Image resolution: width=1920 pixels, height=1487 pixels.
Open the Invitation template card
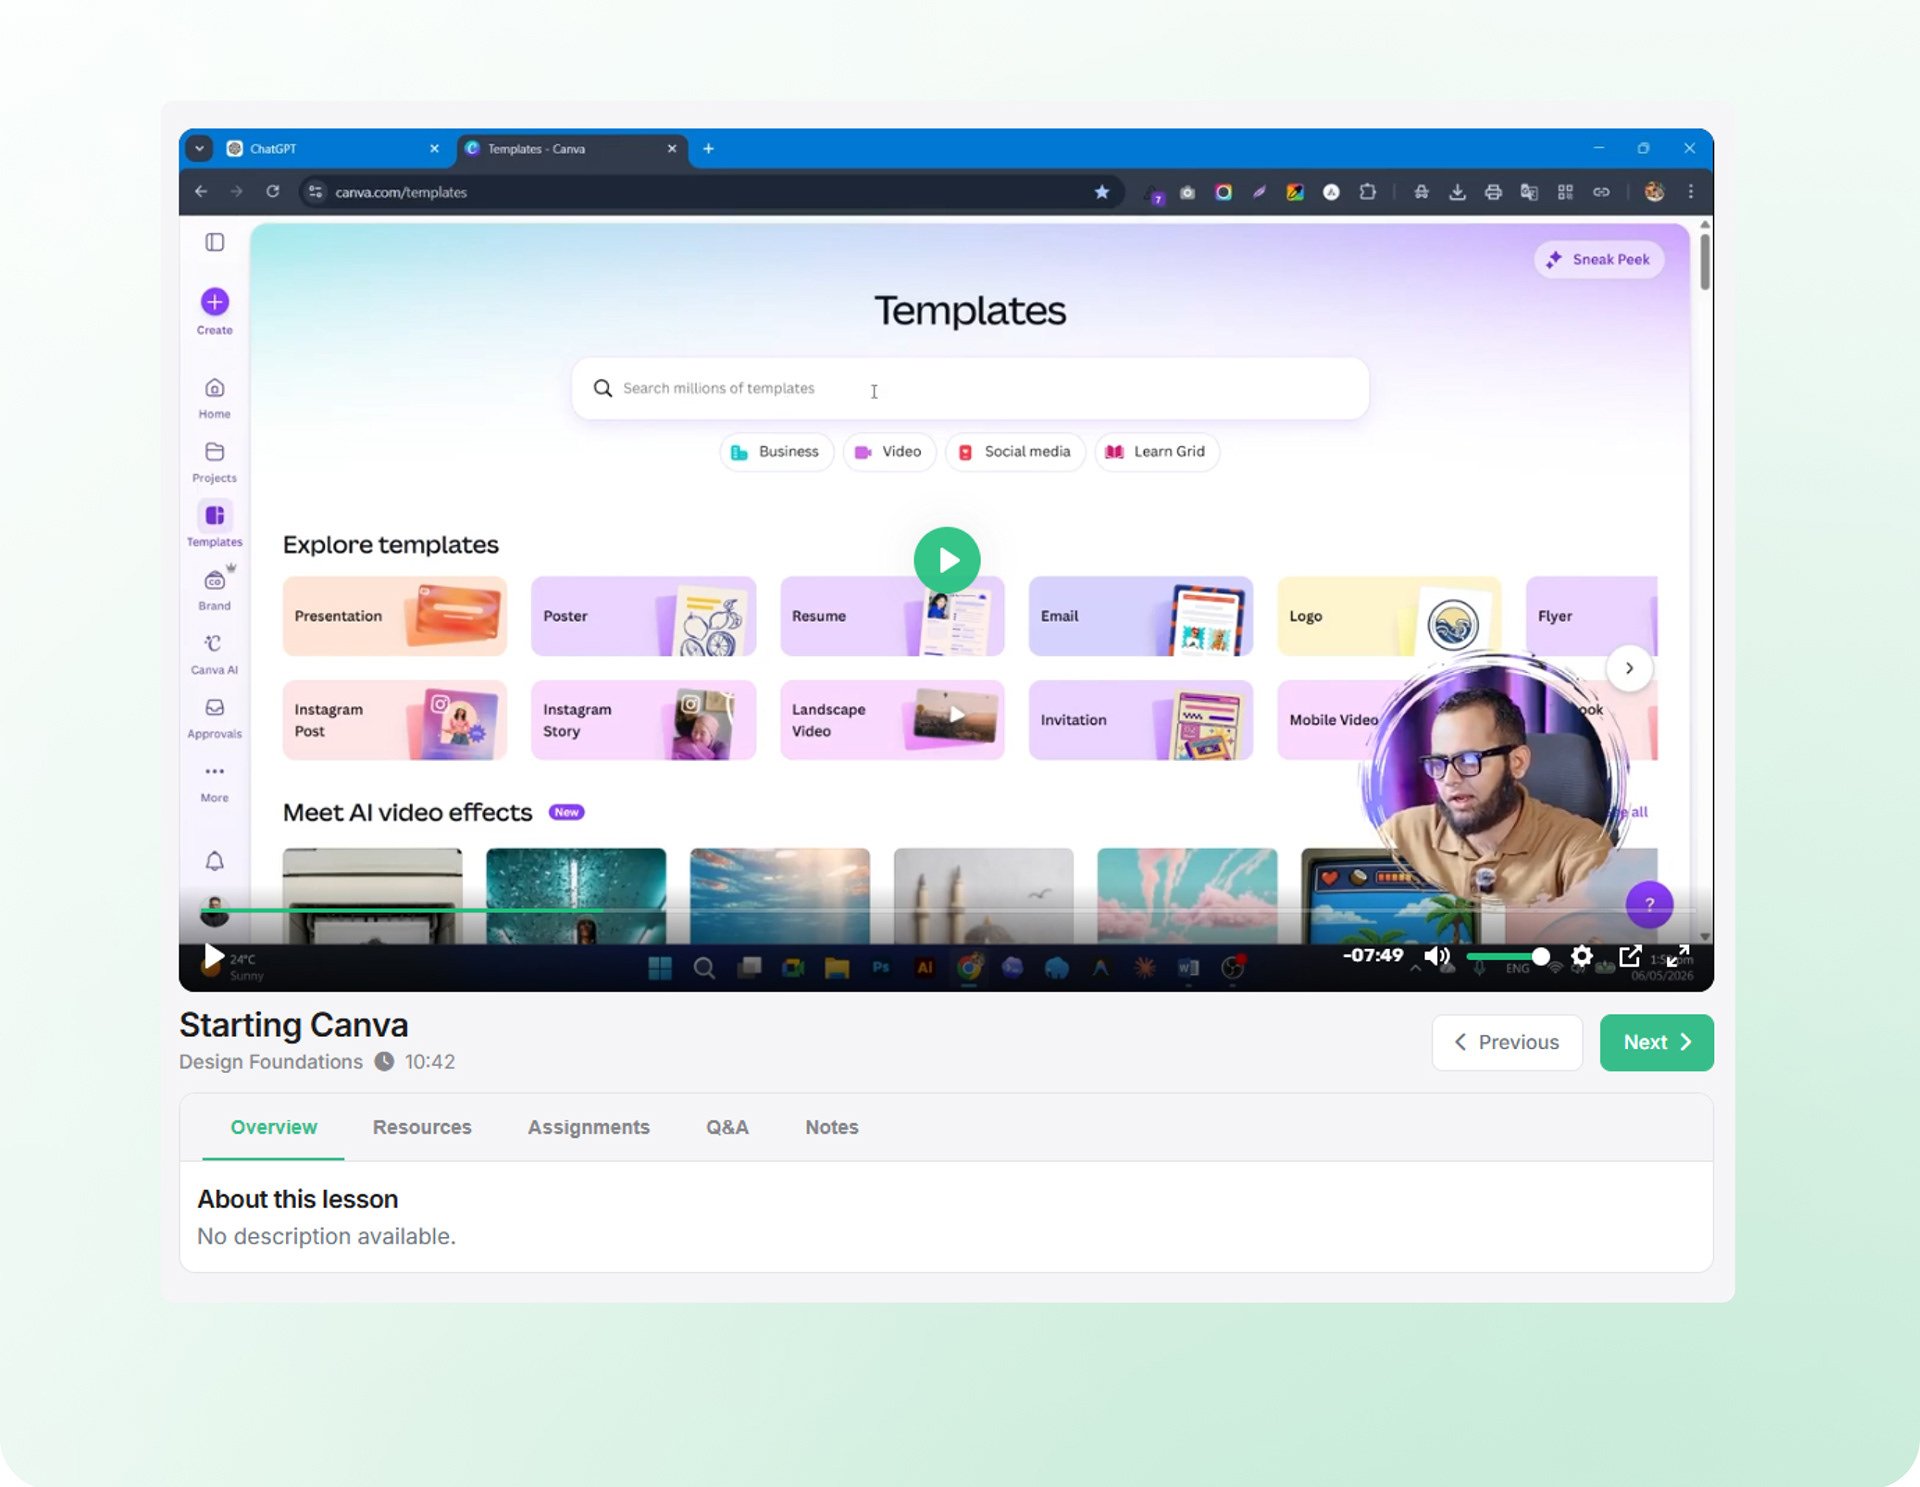[1140, 720]
